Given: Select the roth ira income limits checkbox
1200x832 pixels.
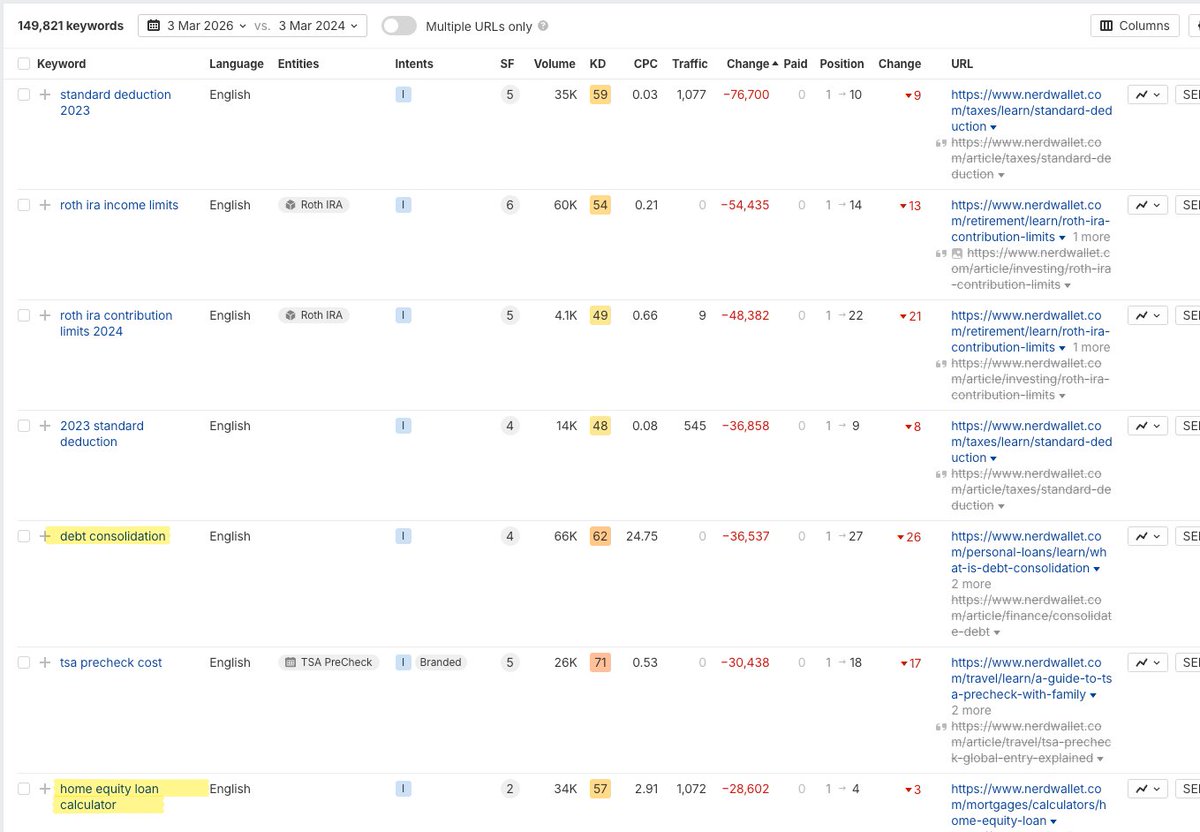Looking at the screenshot, I should (24, 205).
